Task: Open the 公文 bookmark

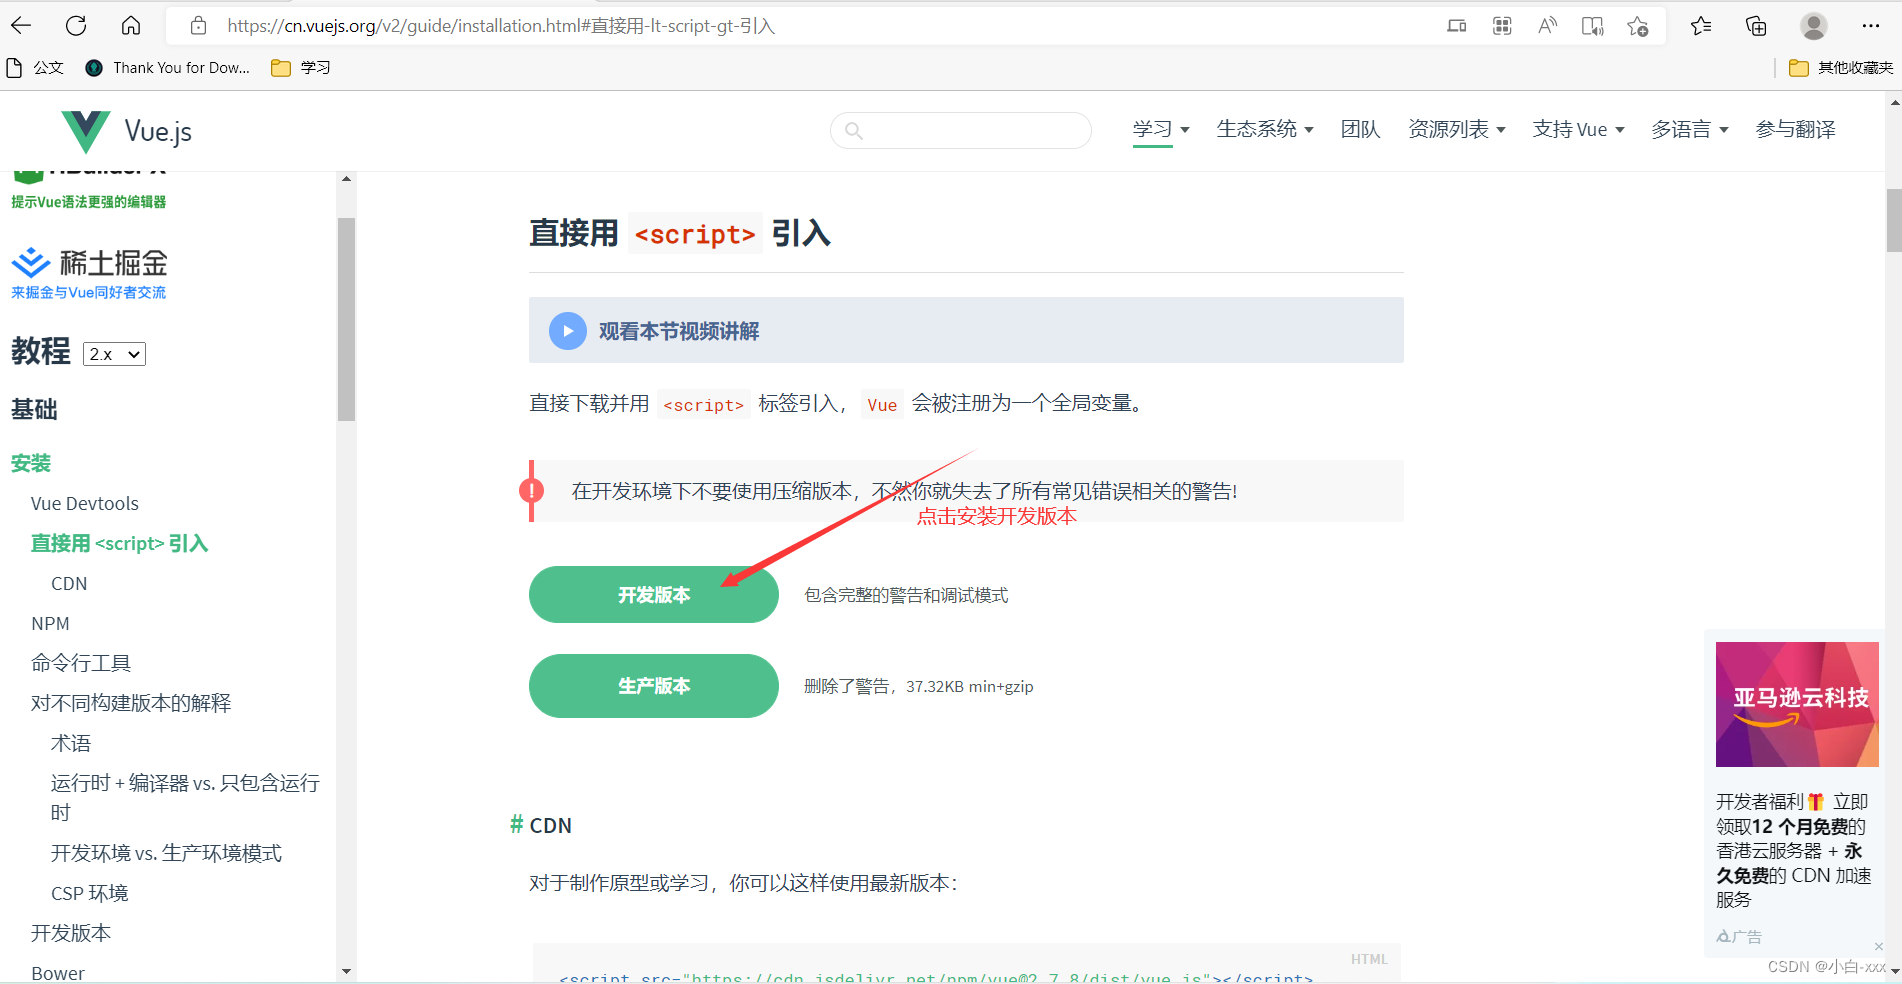Action: point(35,67)
